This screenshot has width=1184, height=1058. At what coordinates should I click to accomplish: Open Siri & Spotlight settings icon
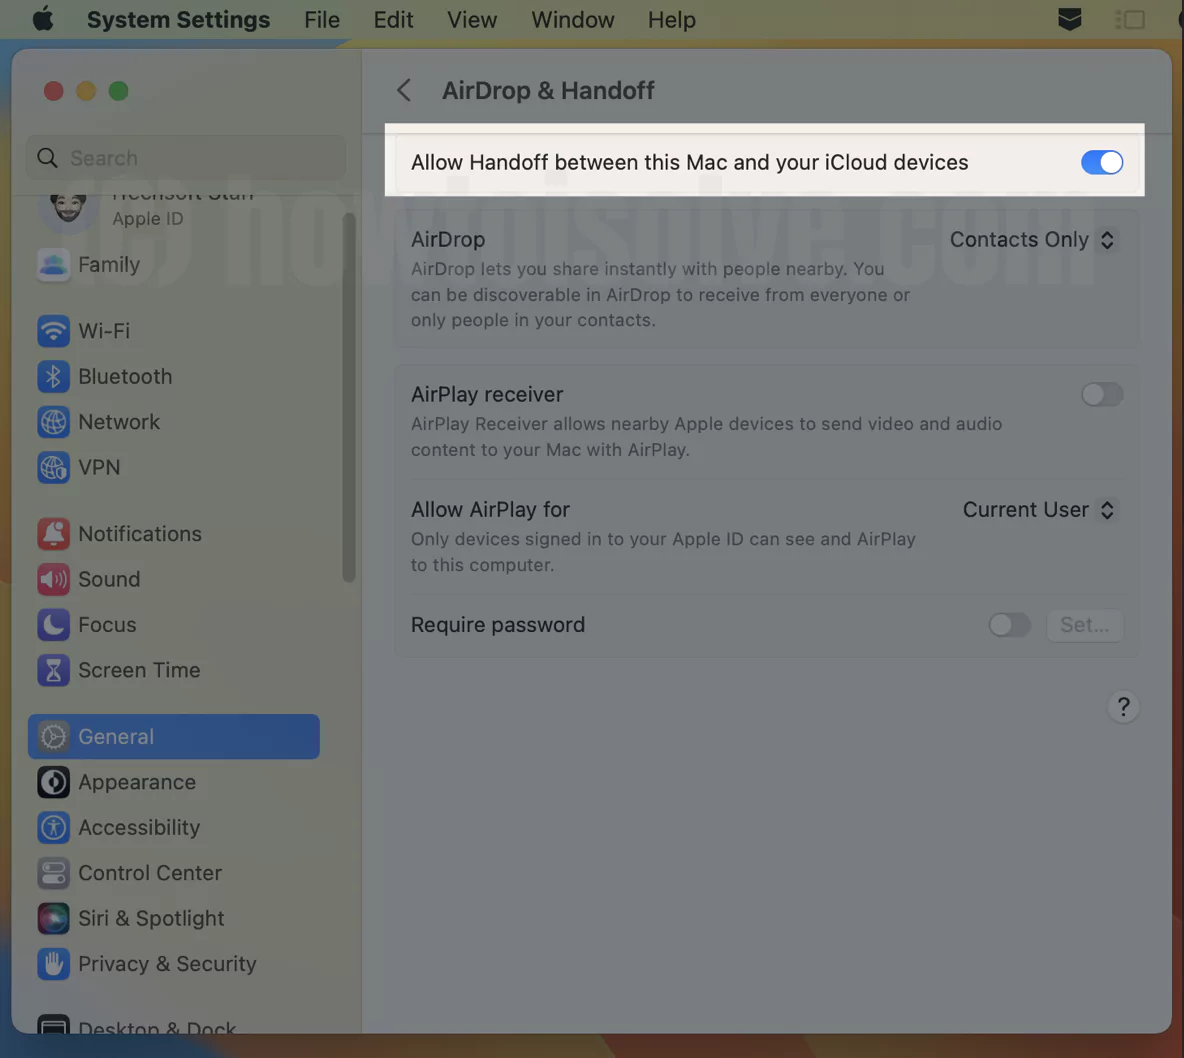53,918
